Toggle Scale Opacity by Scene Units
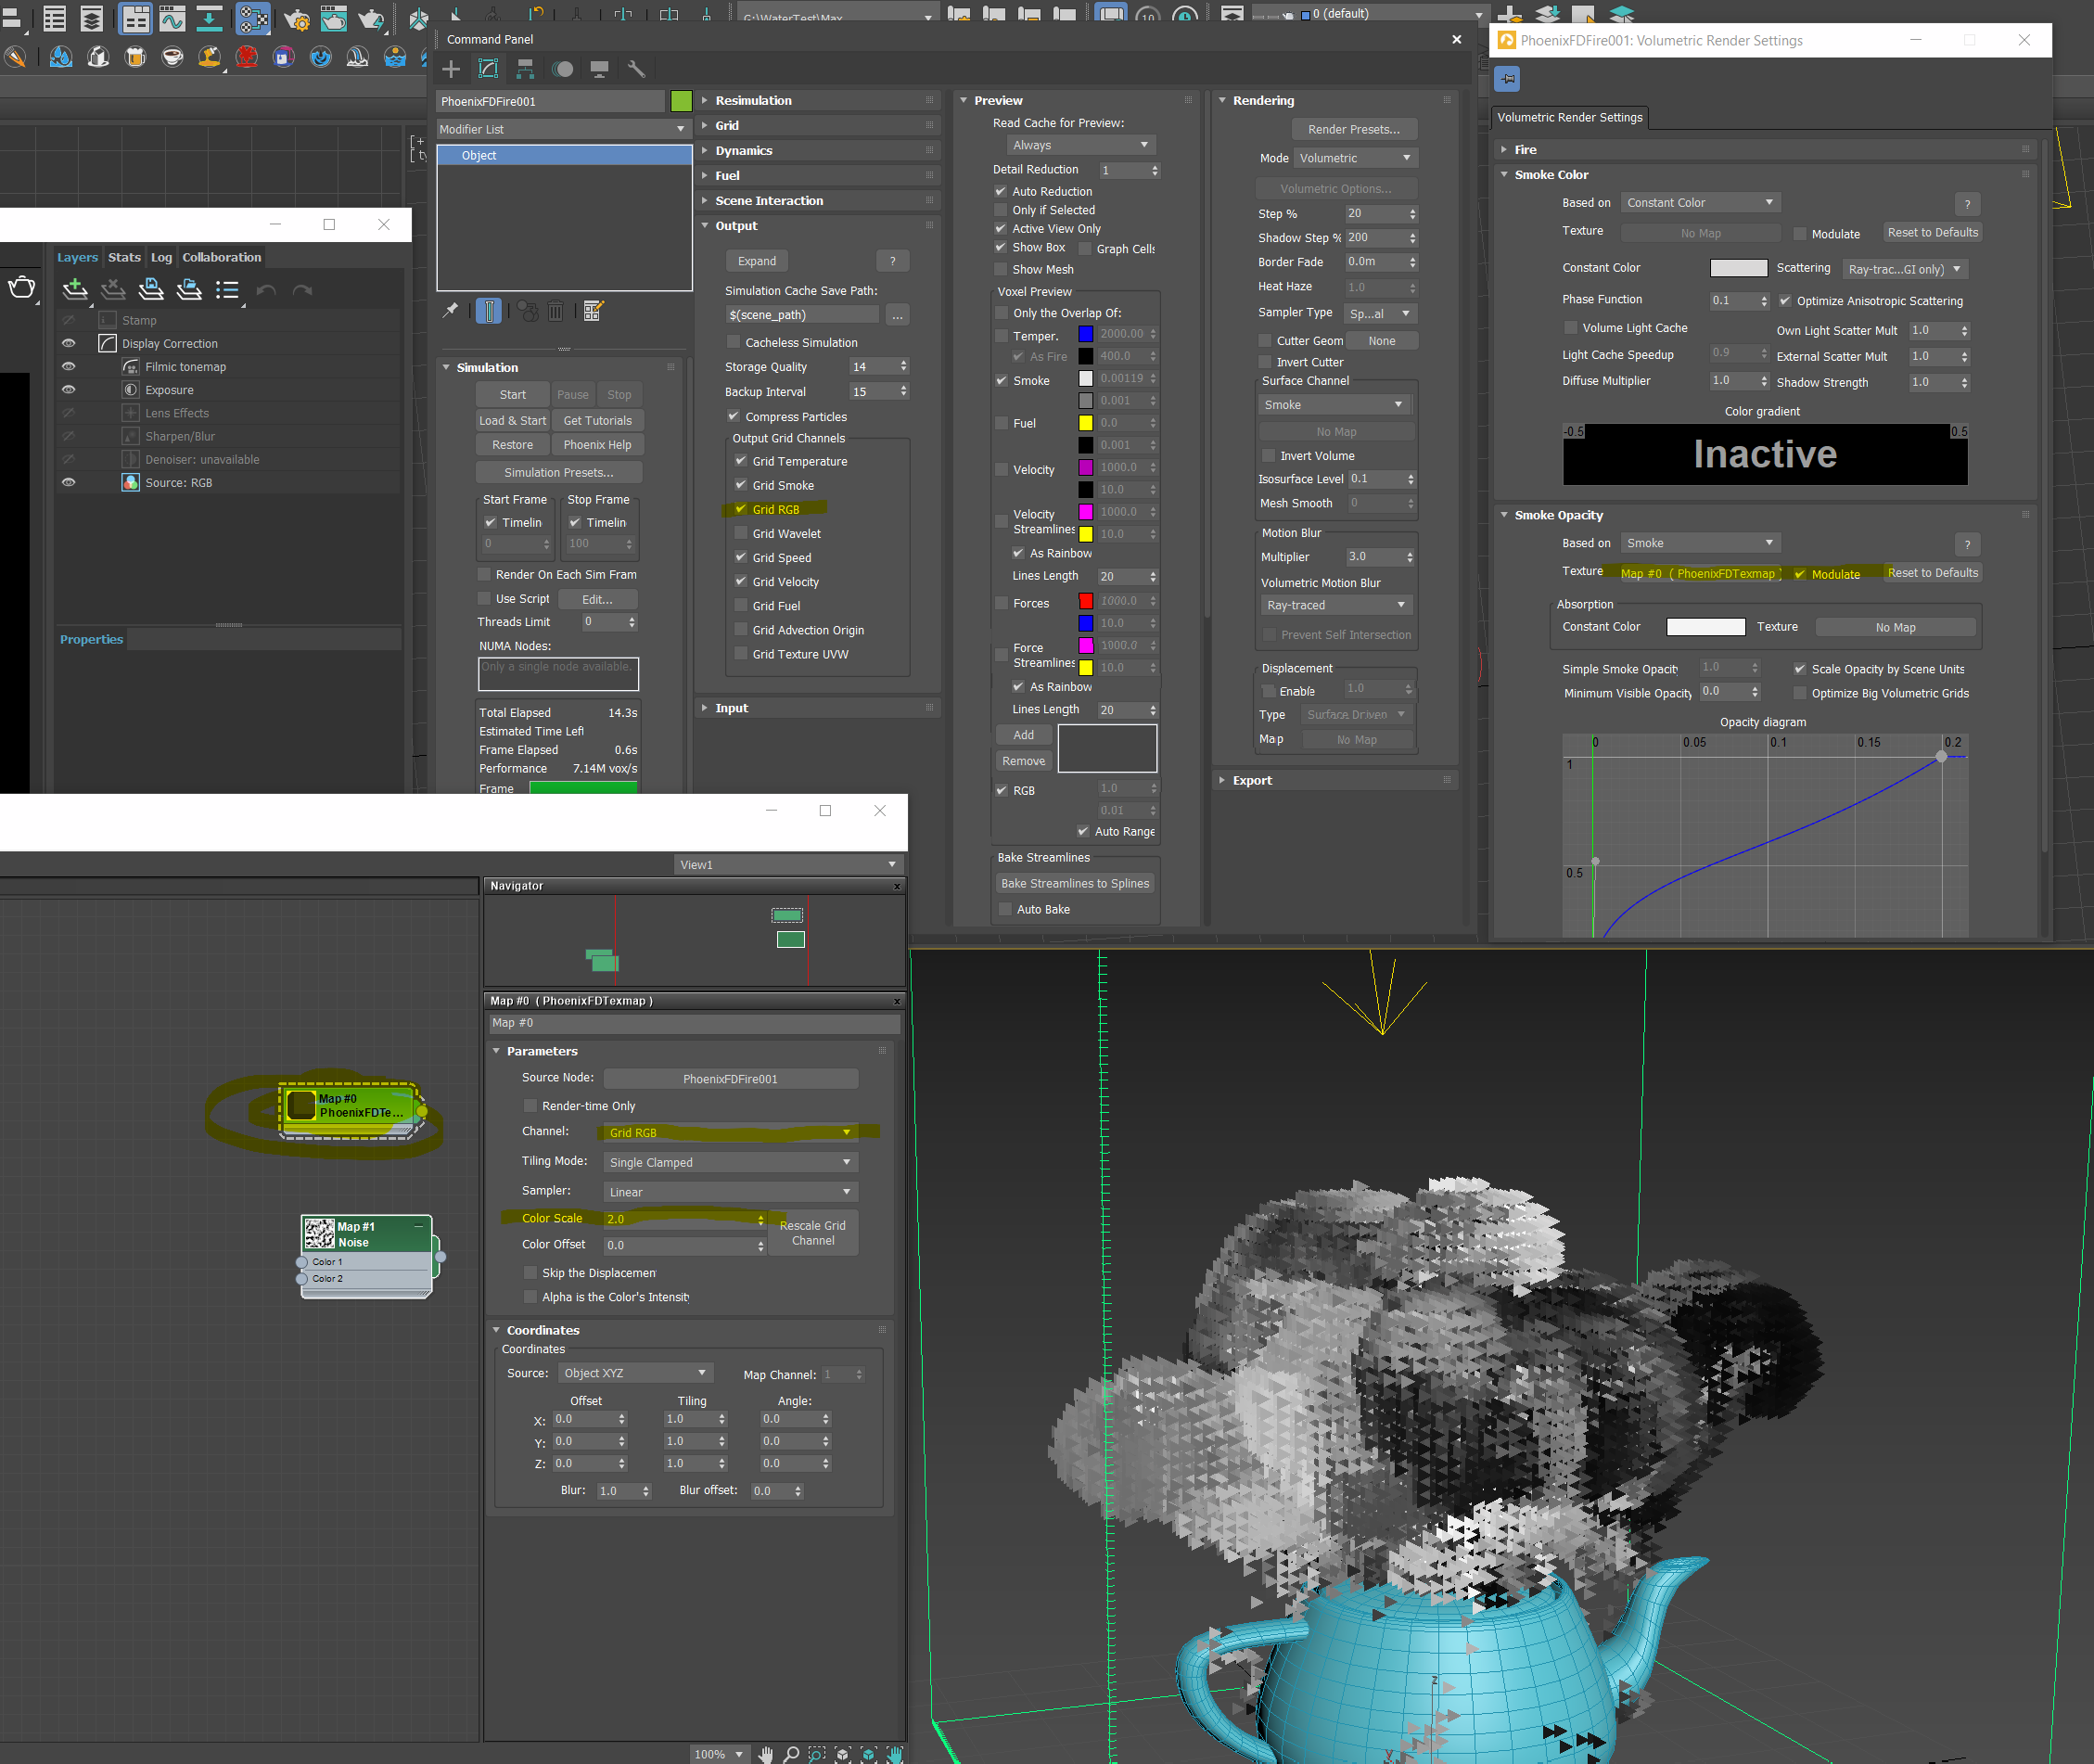Screen dimensions: 2094x1764 click(x=1800, y=669)
